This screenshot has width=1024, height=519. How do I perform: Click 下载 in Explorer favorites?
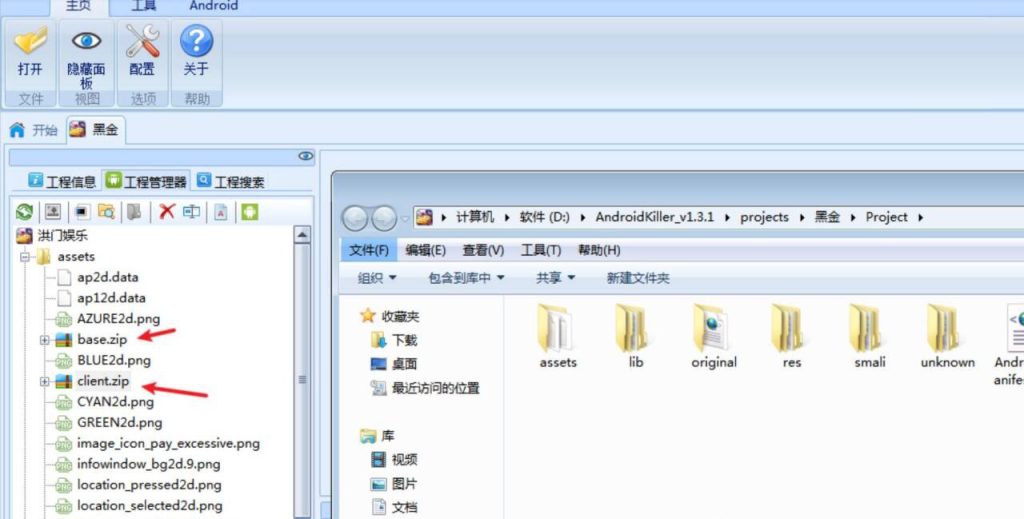tap(394, 340)
